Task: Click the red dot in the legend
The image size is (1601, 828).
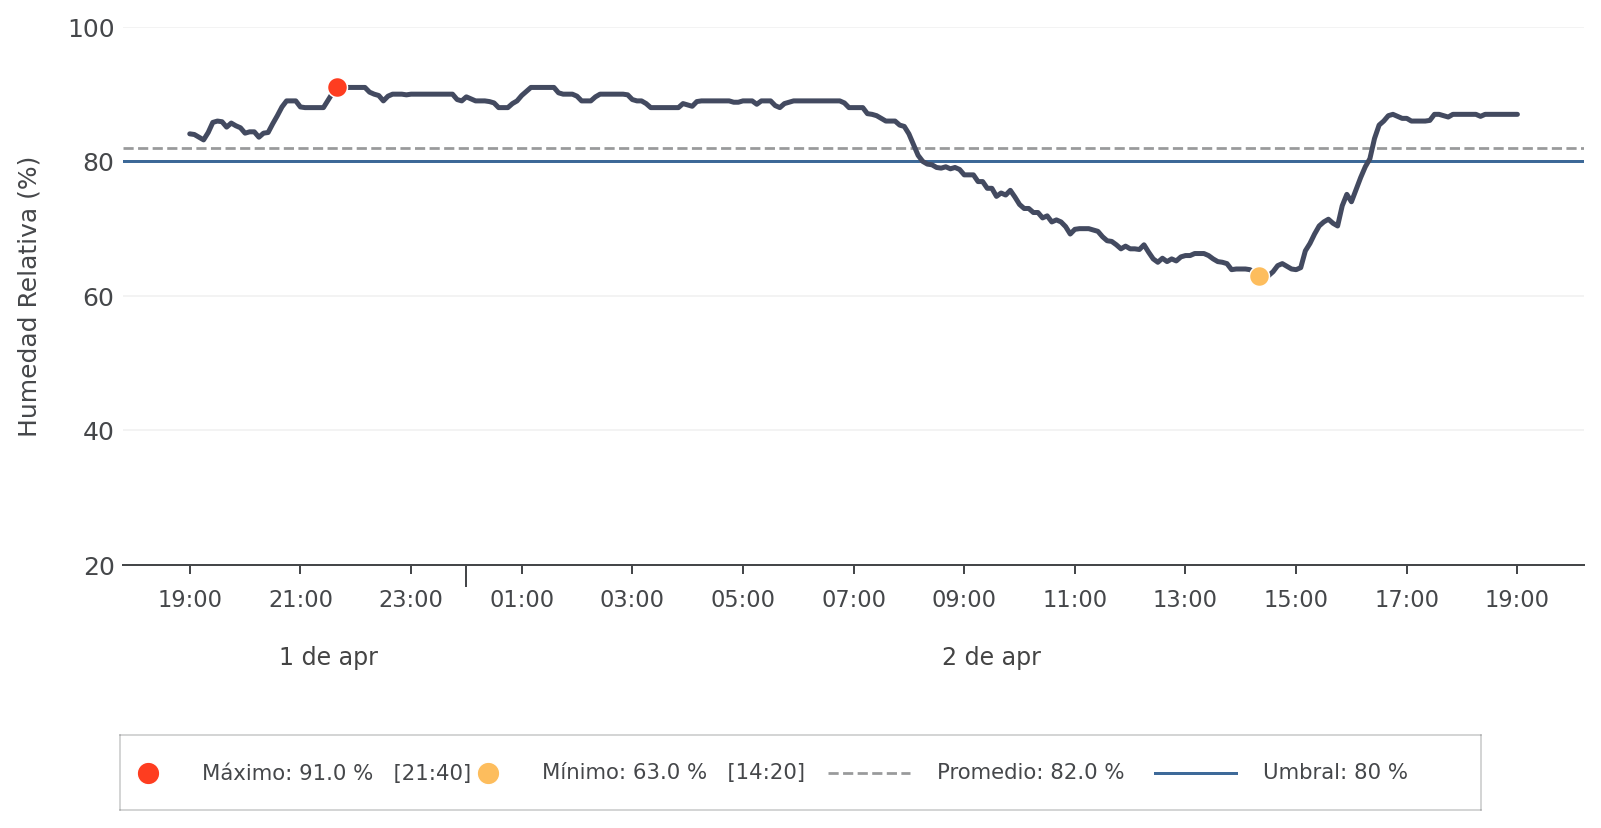Action: click(x=148, y=773)
